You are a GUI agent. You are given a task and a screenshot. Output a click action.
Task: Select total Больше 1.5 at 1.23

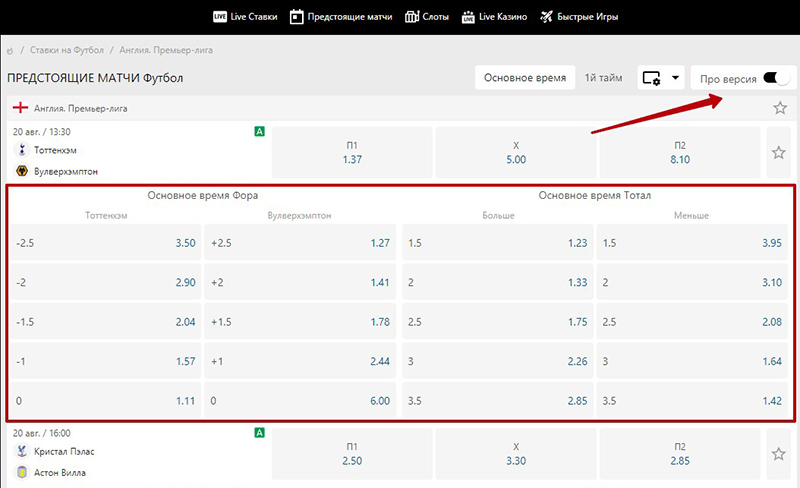coord(498,243)
